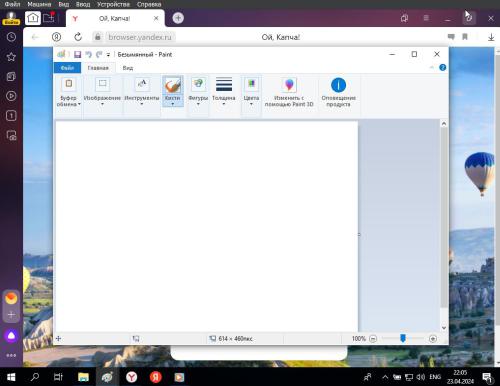Reload the page with the refresh icon
The width and height of the screenshot is (500, 386).
click(78, 37)
